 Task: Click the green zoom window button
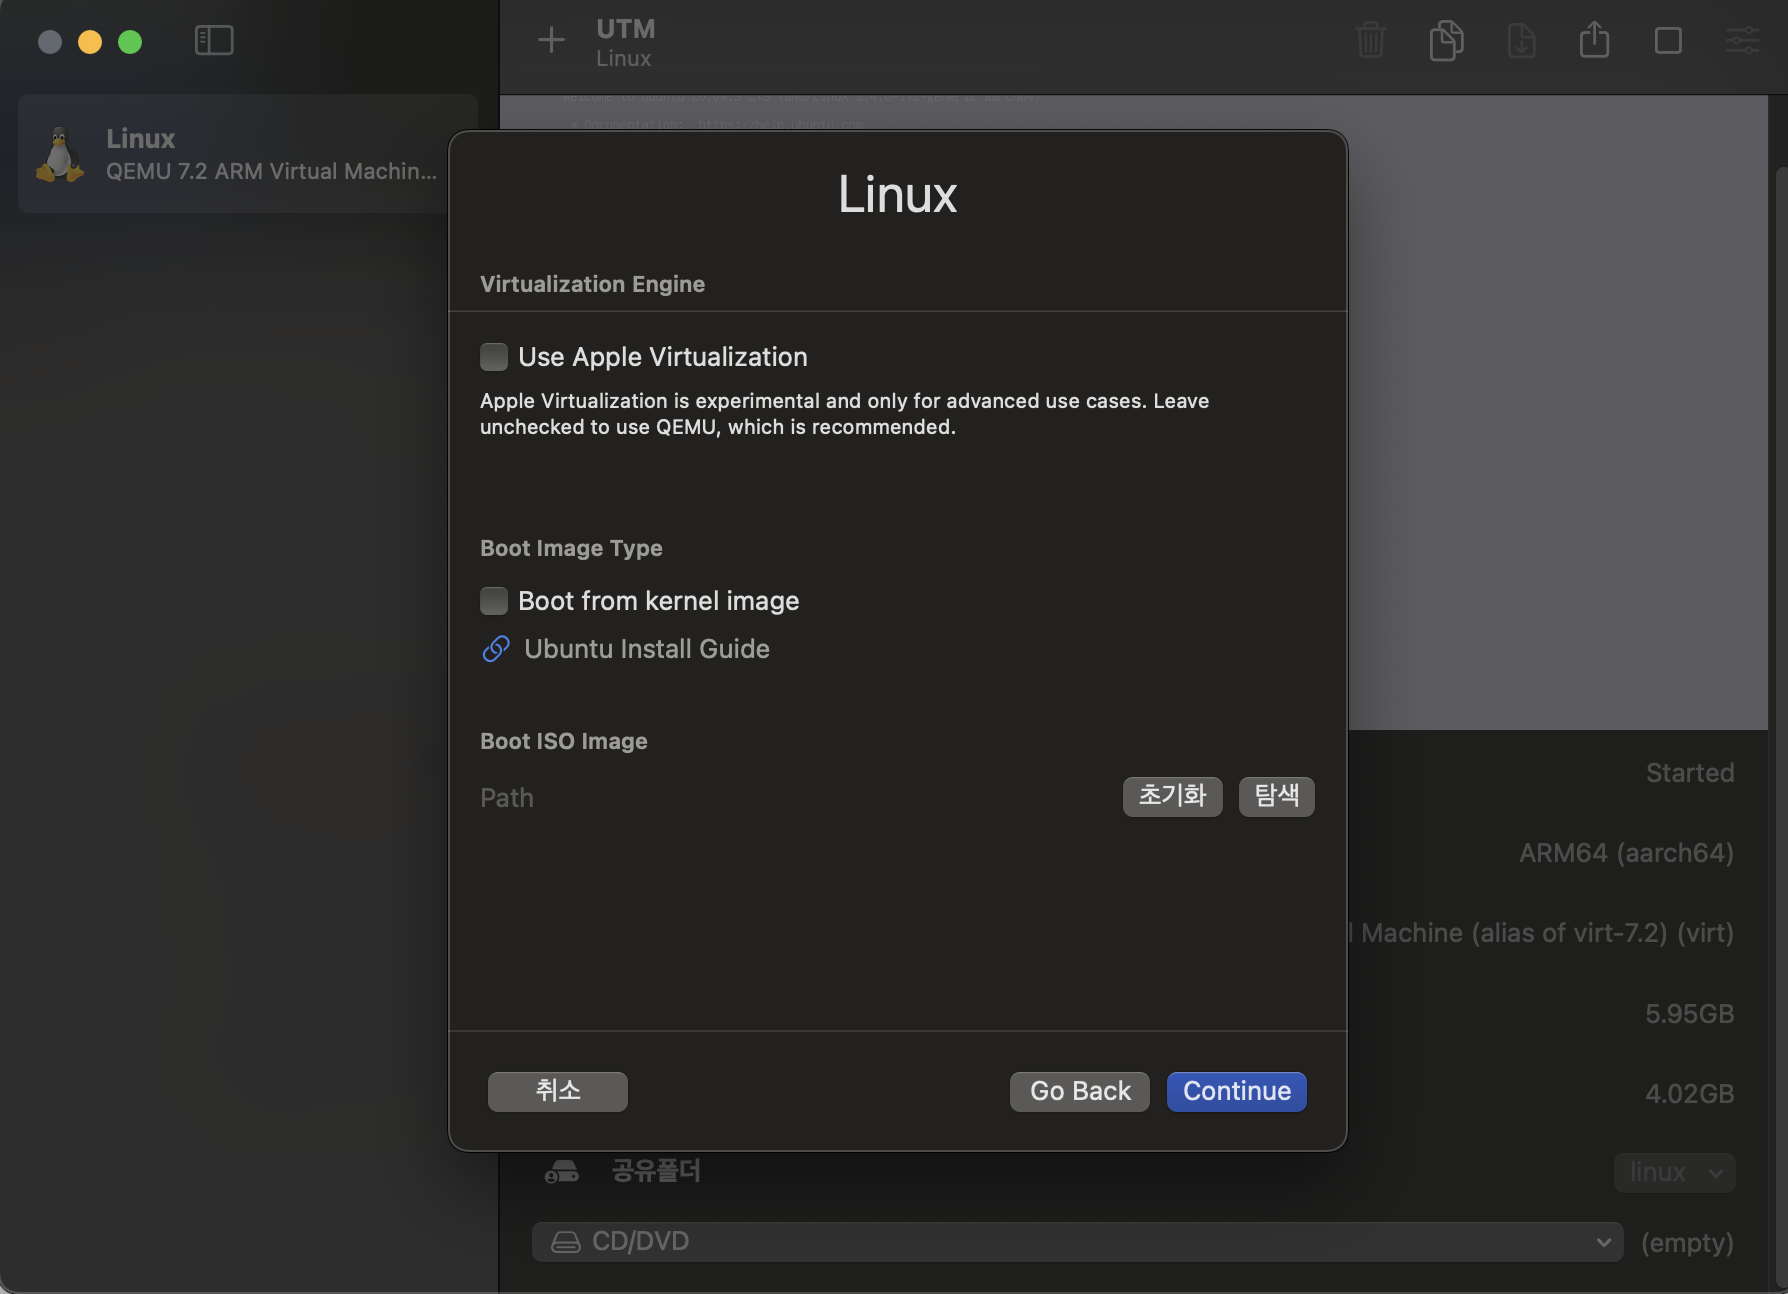[130, 42]
